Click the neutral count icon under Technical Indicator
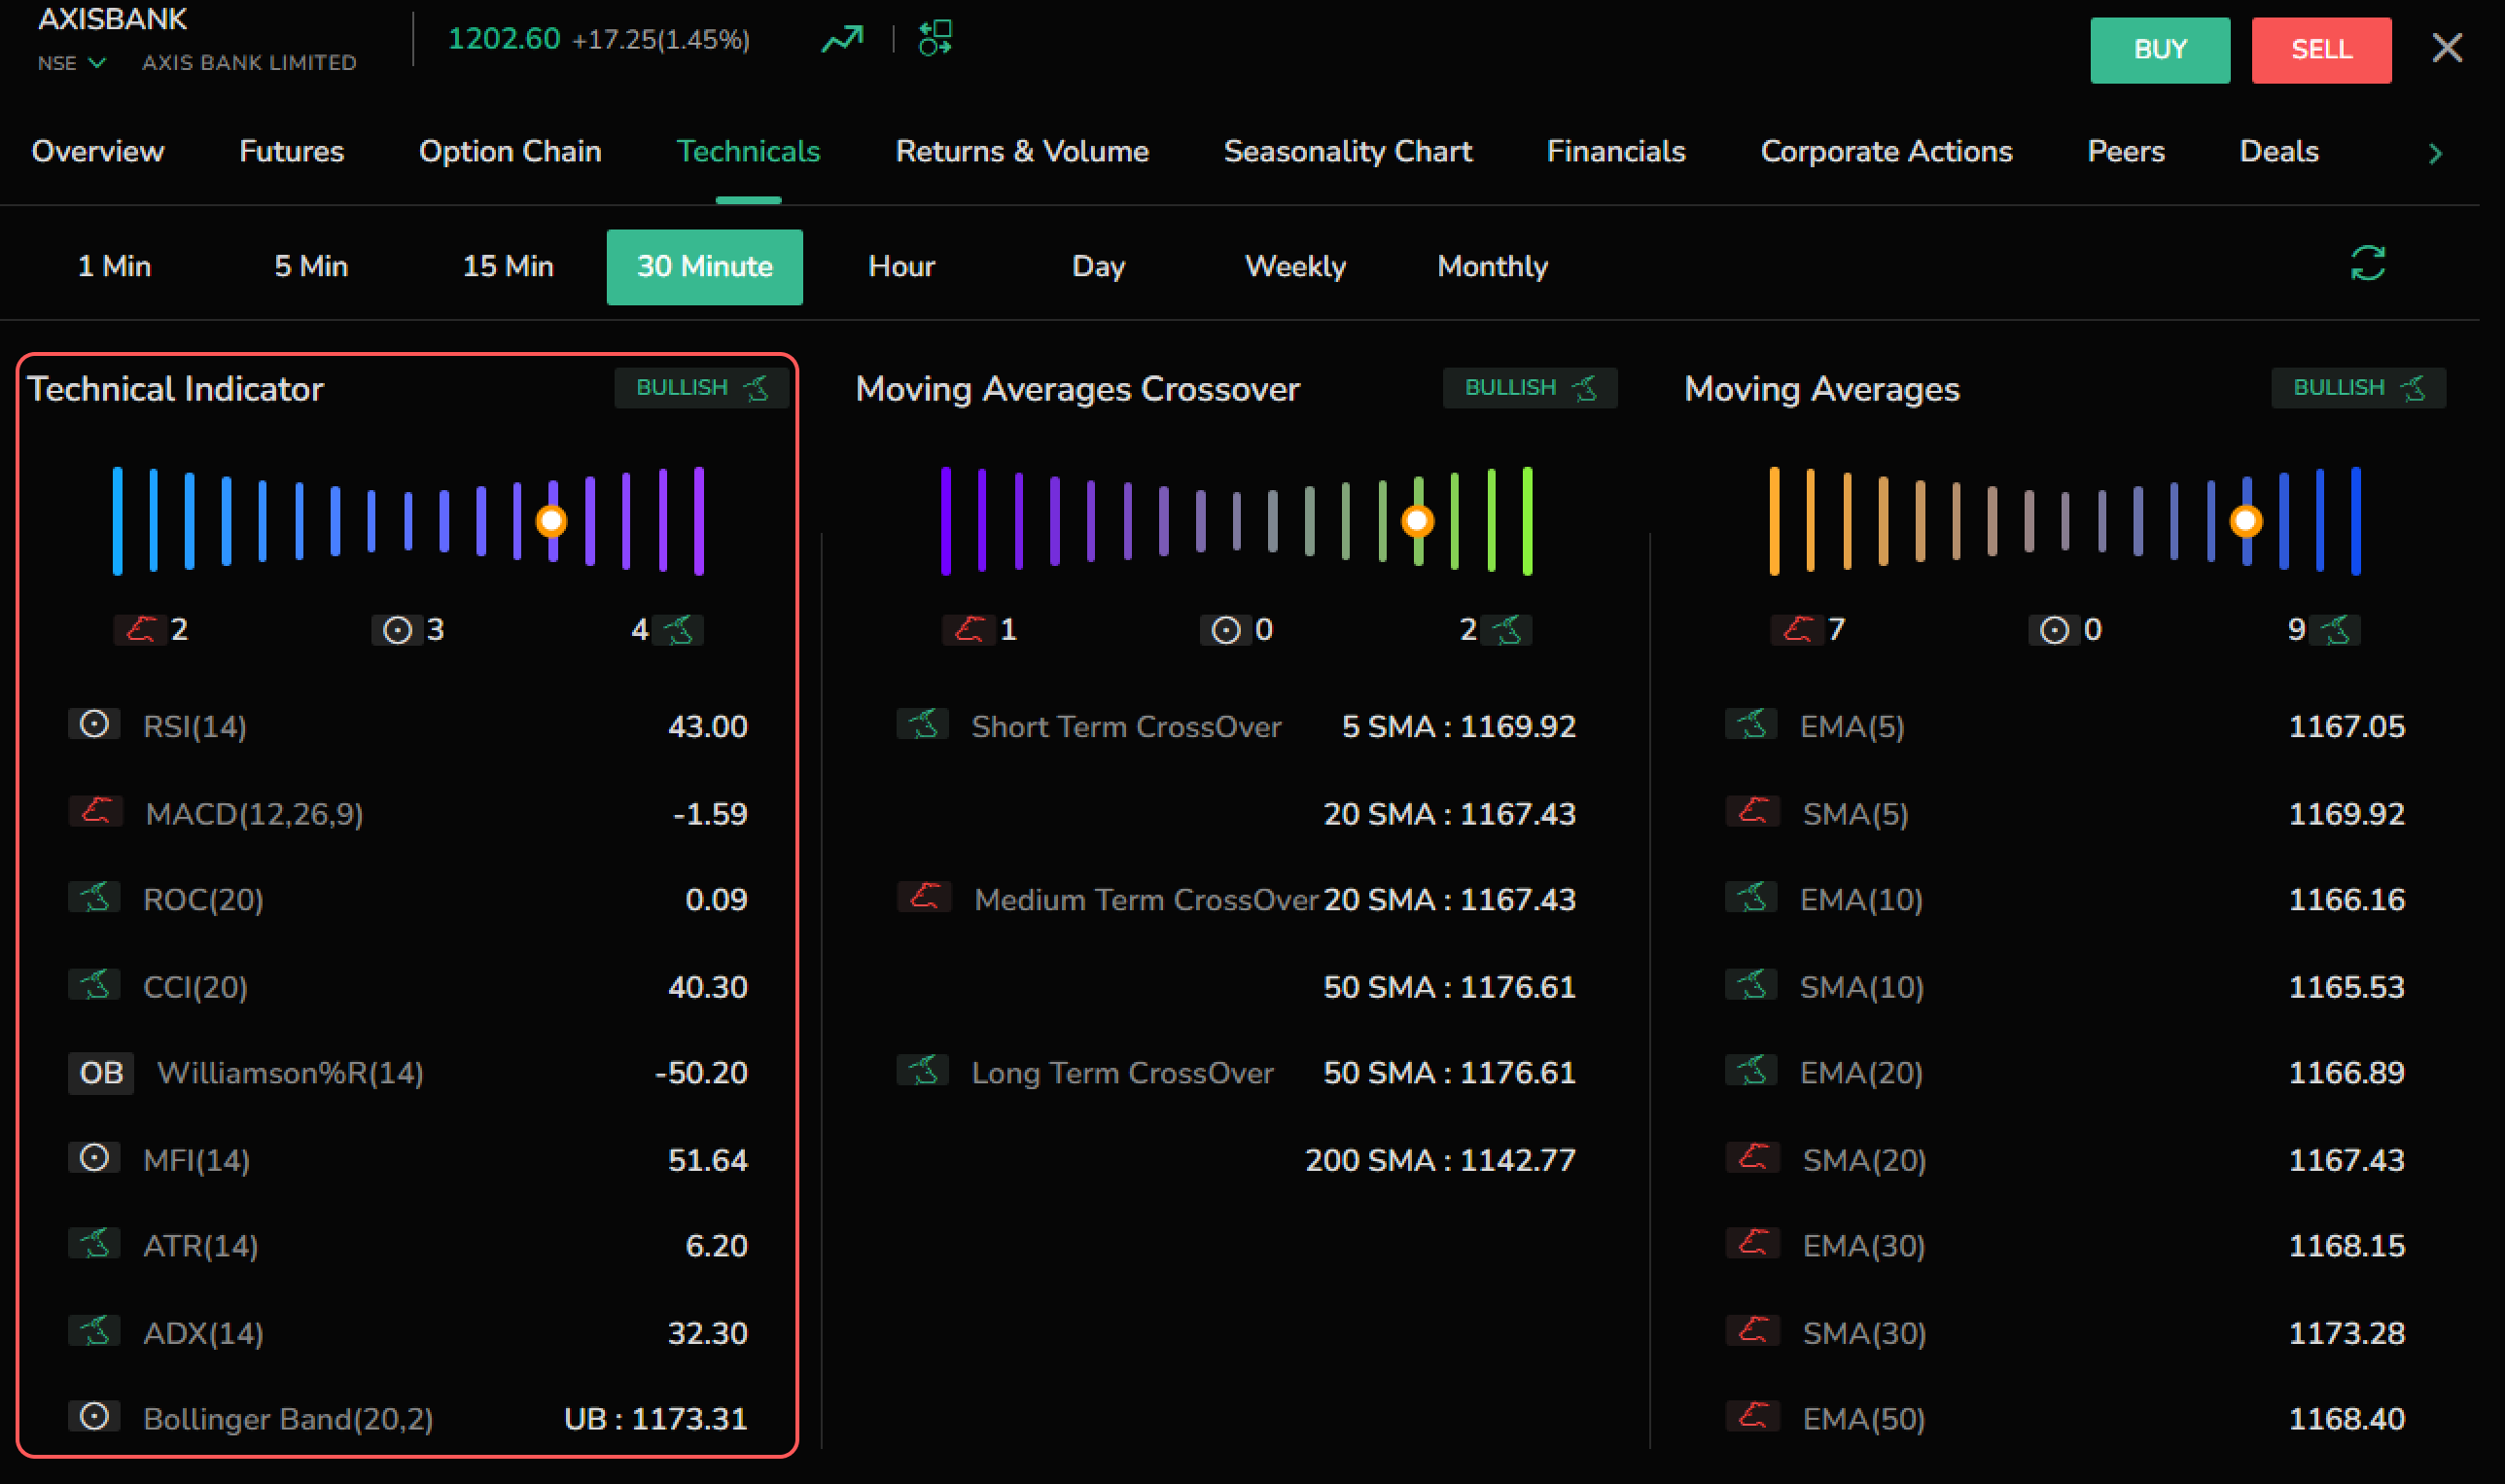Screen dimensions: 2505x1484 (397, 630)
